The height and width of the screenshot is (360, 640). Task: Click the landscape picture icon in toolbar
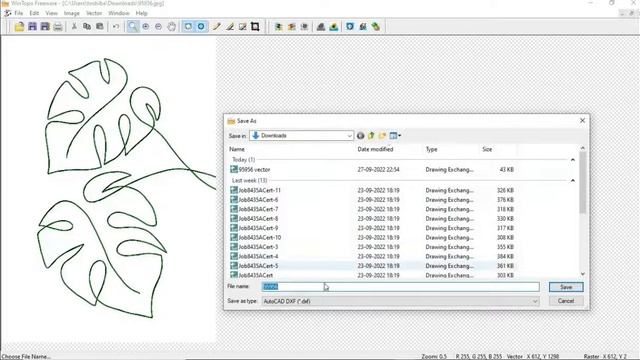[x=333, y=27]
